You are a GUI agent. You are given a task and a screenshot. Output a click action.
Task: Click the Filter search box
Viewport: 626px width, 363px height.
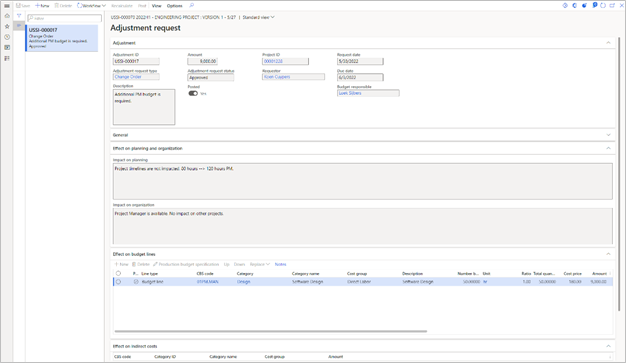(x=64, y=18)
